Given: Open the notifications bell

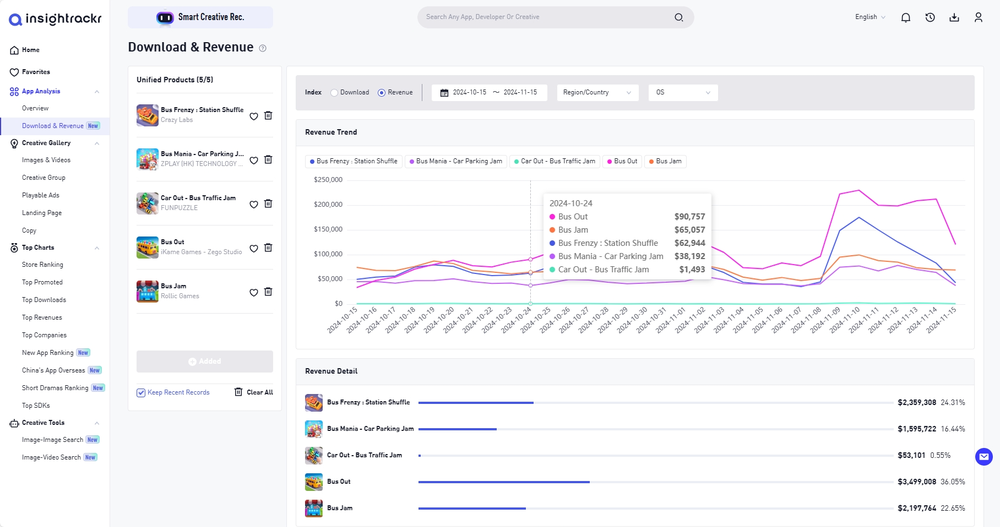Looking at the screenshot, I should tap(906, 17).
